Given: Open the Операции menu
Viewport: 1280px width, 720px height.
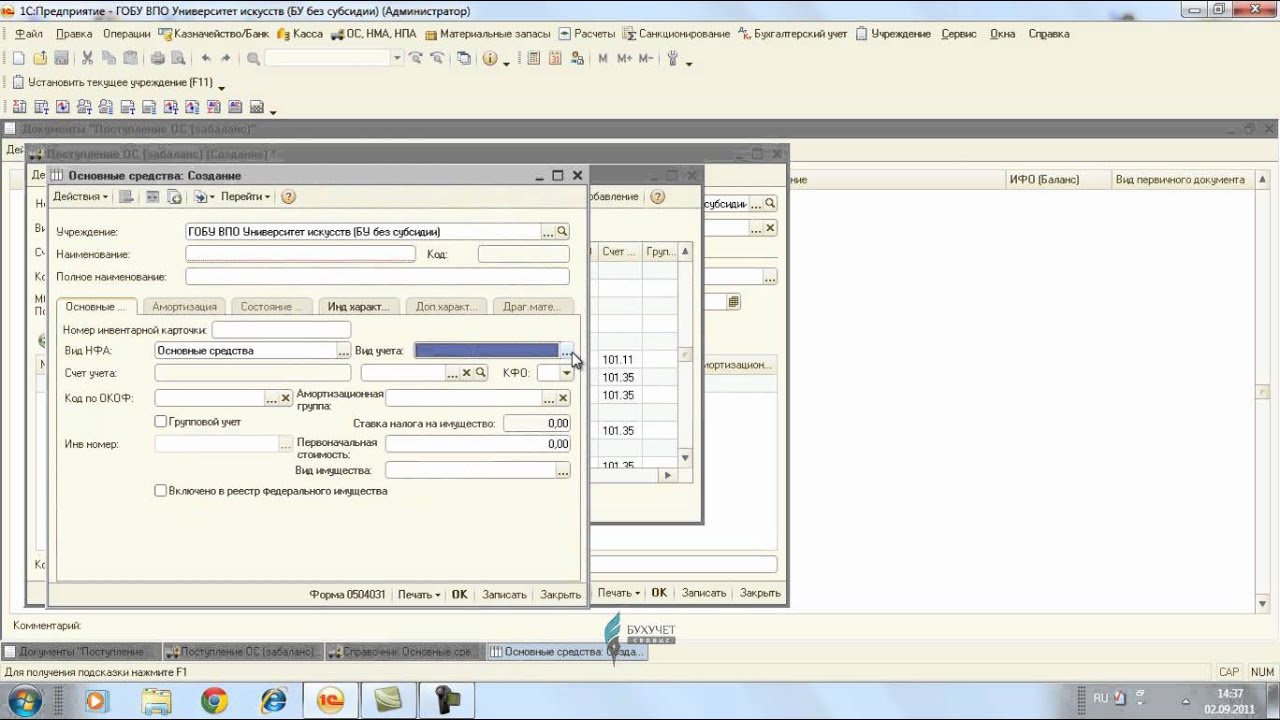Looking at the screenshot, I should pyautogui.click(x=126, y=33).
